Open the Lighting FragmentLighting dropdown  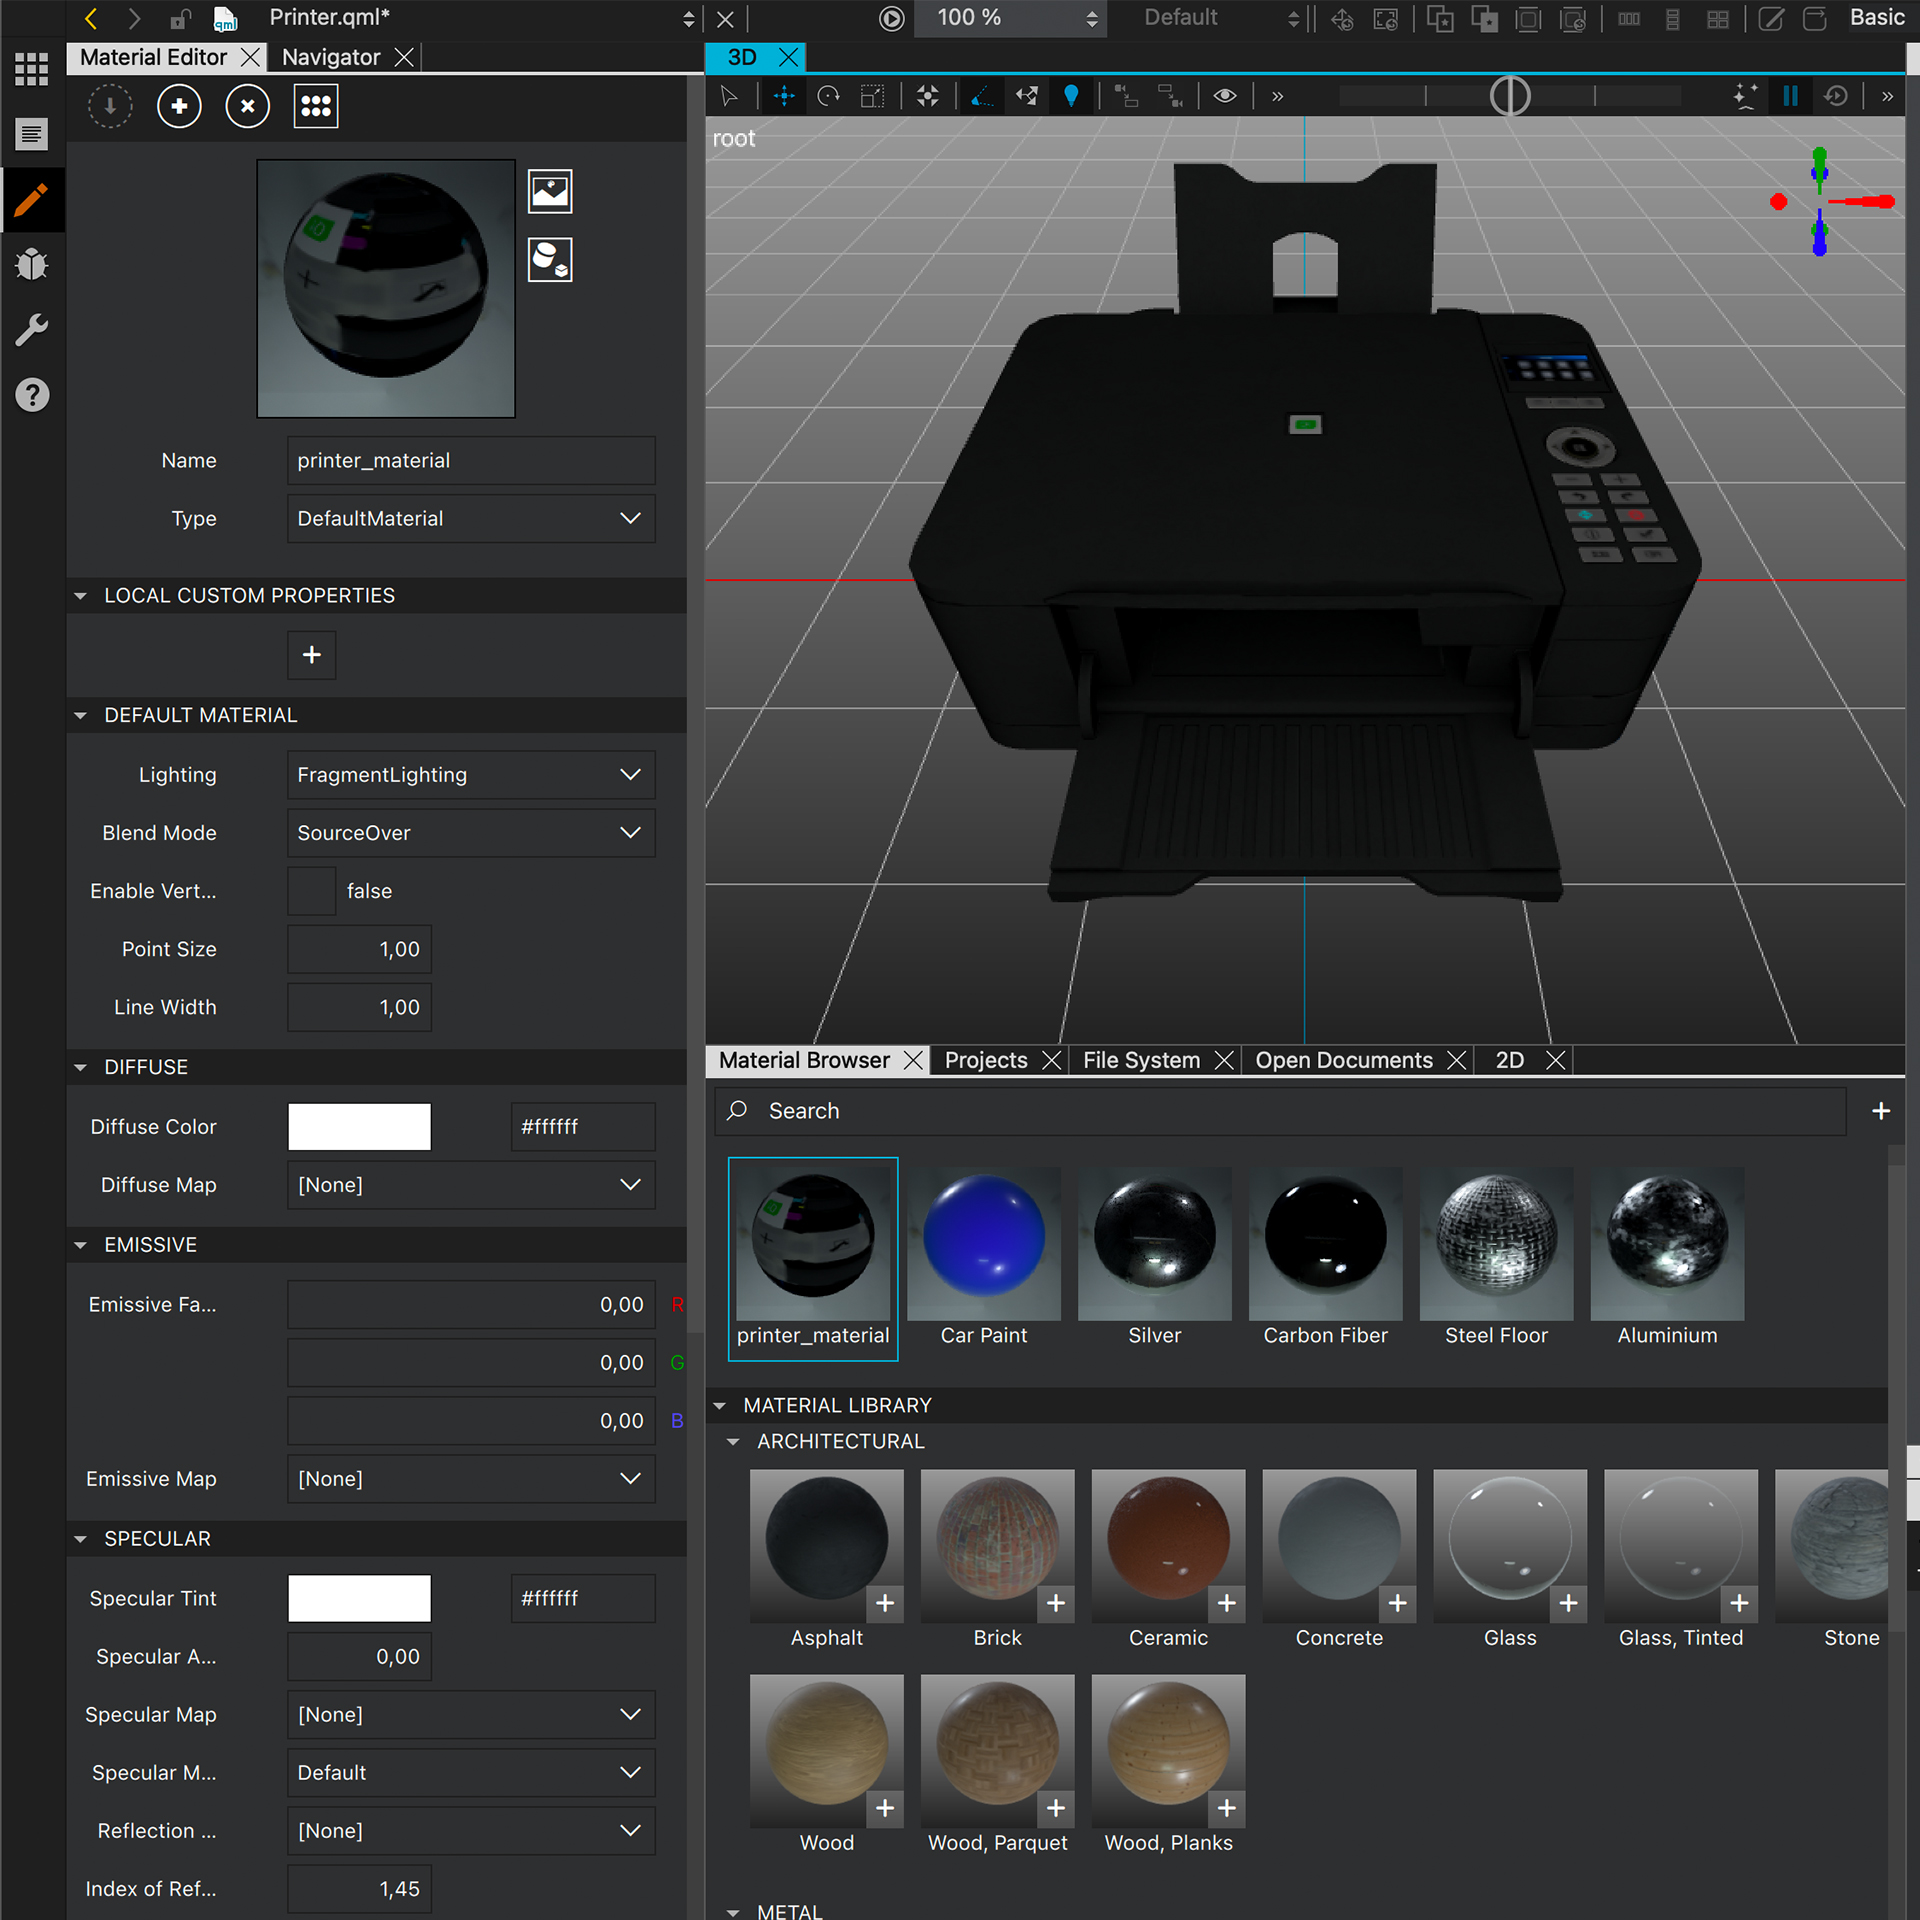(x=470, y=775)
